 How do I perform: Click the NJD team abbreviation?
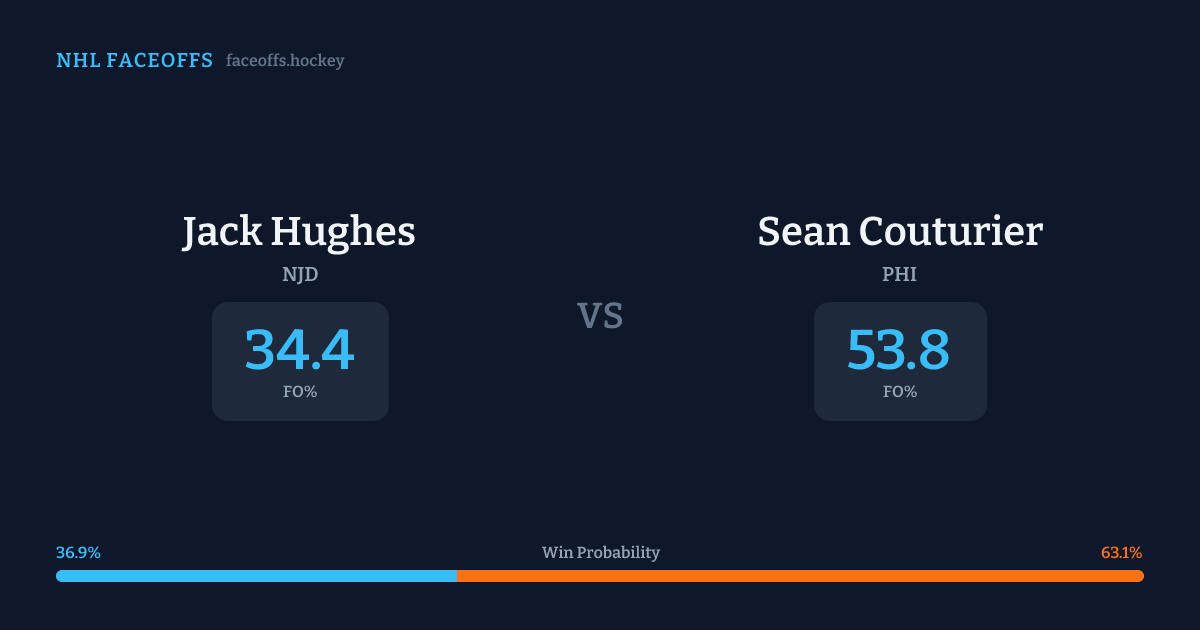[300, 274]
